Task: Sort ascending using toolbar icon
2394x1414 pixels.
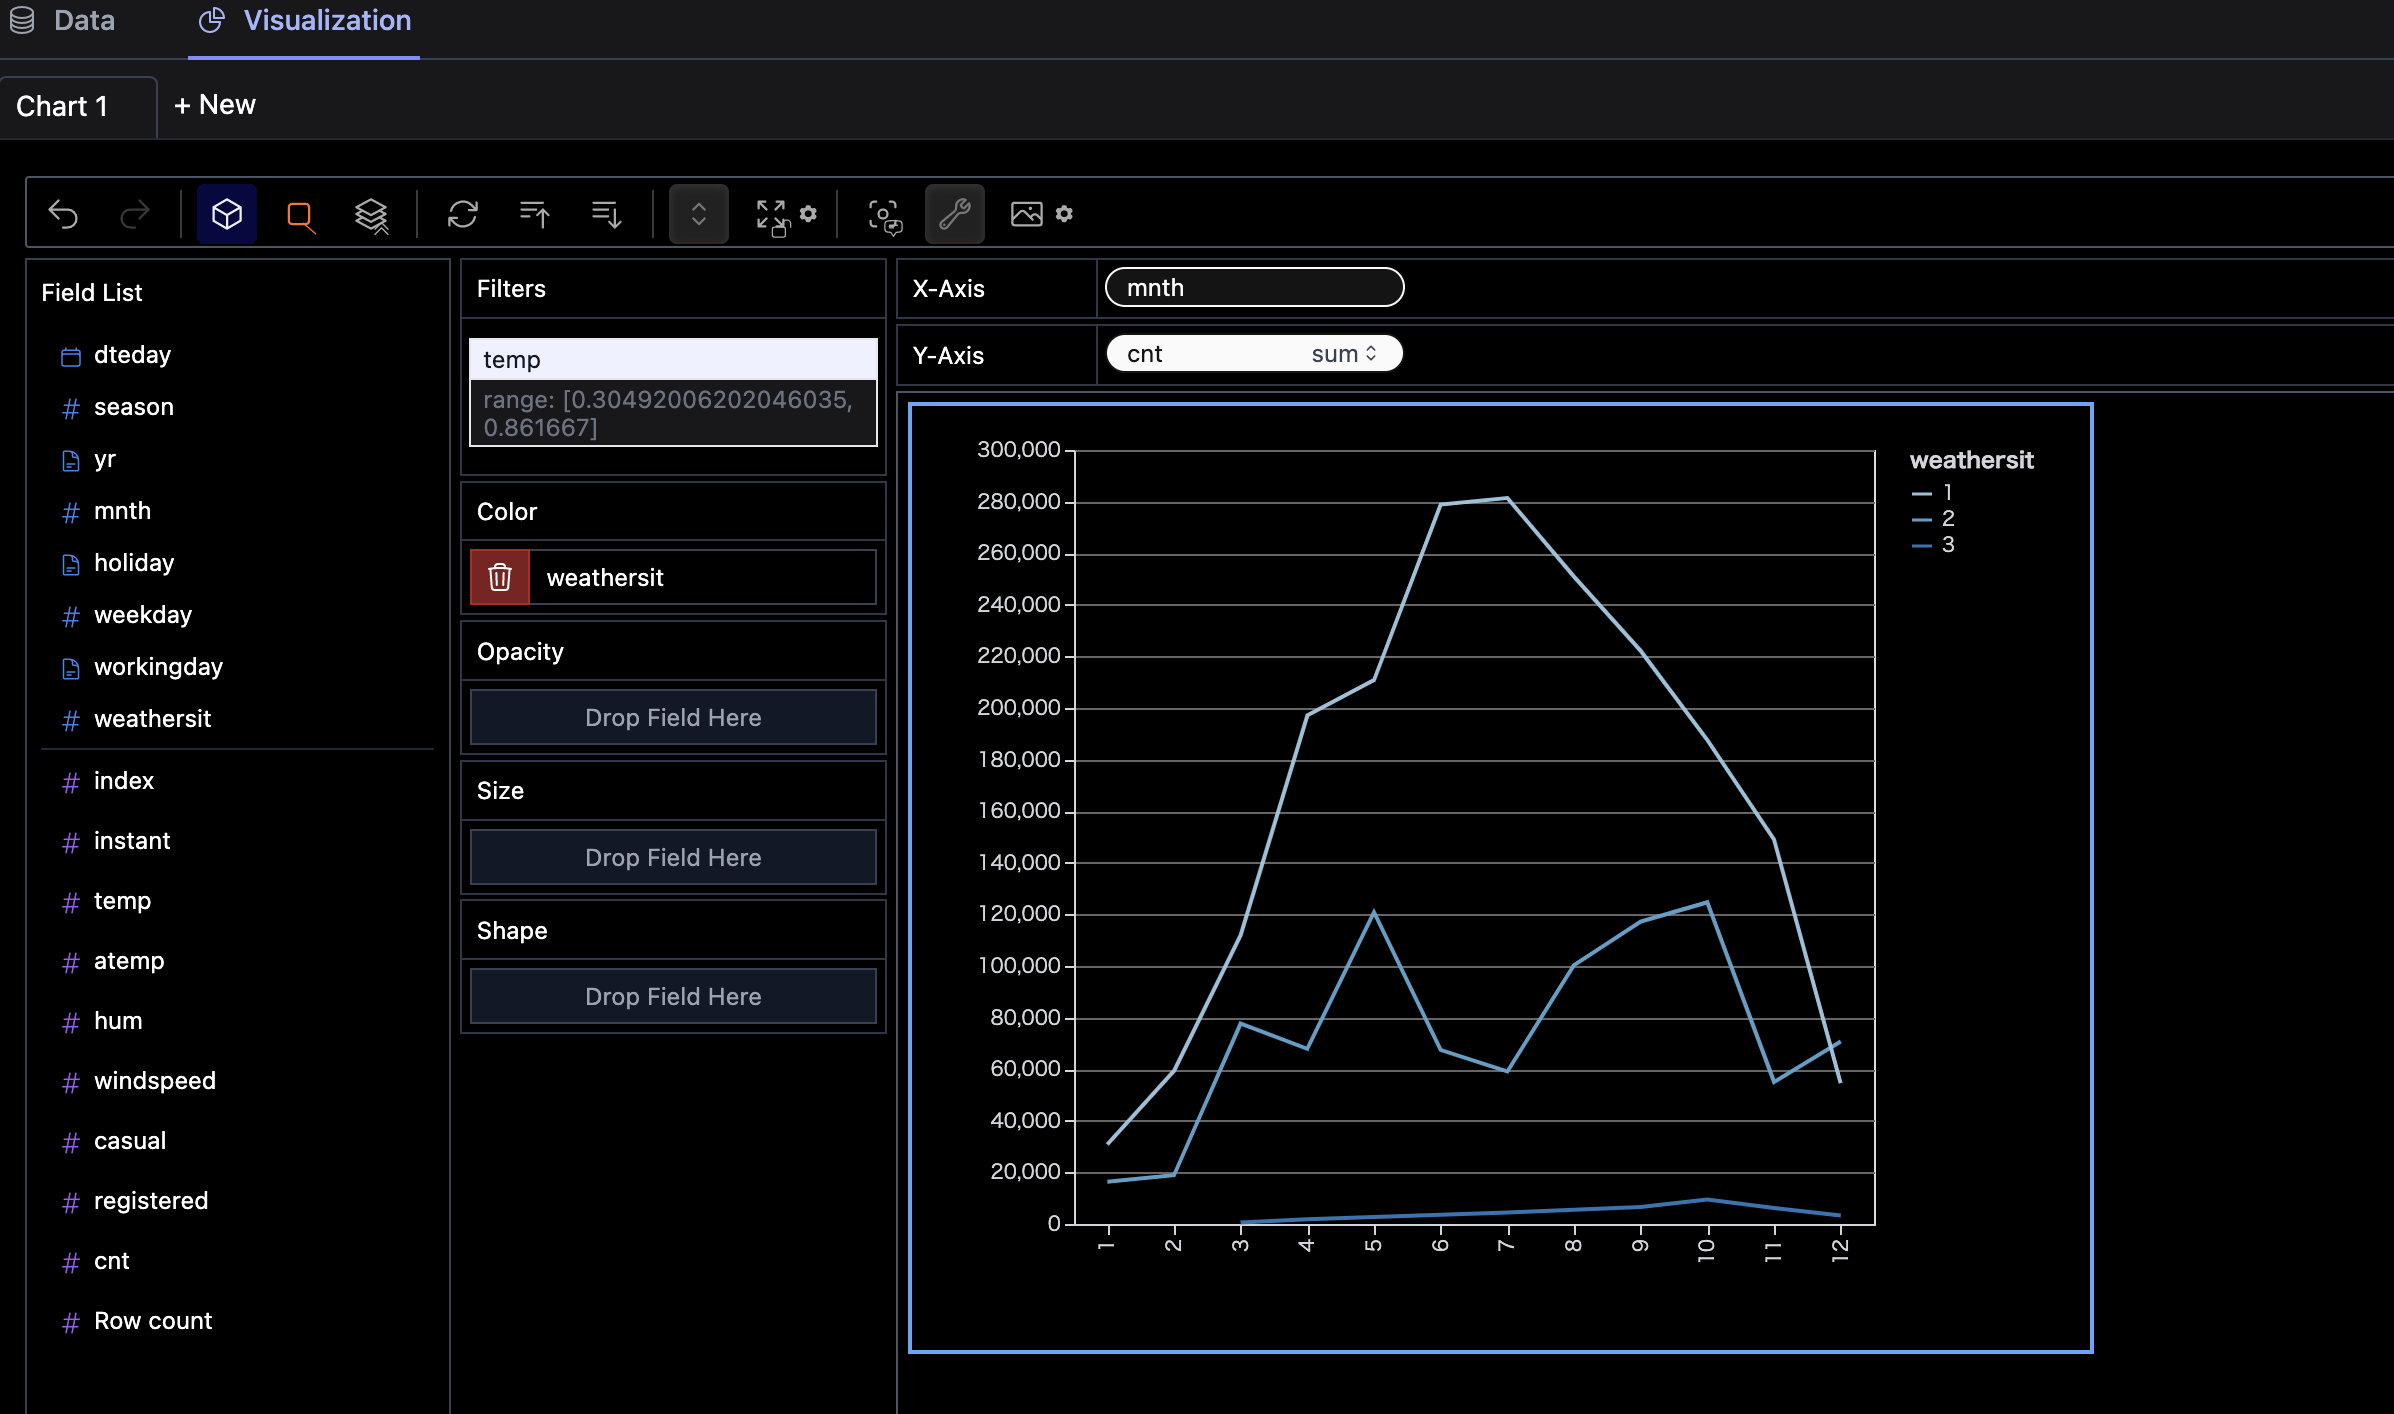Action: (x=534, y=214)
